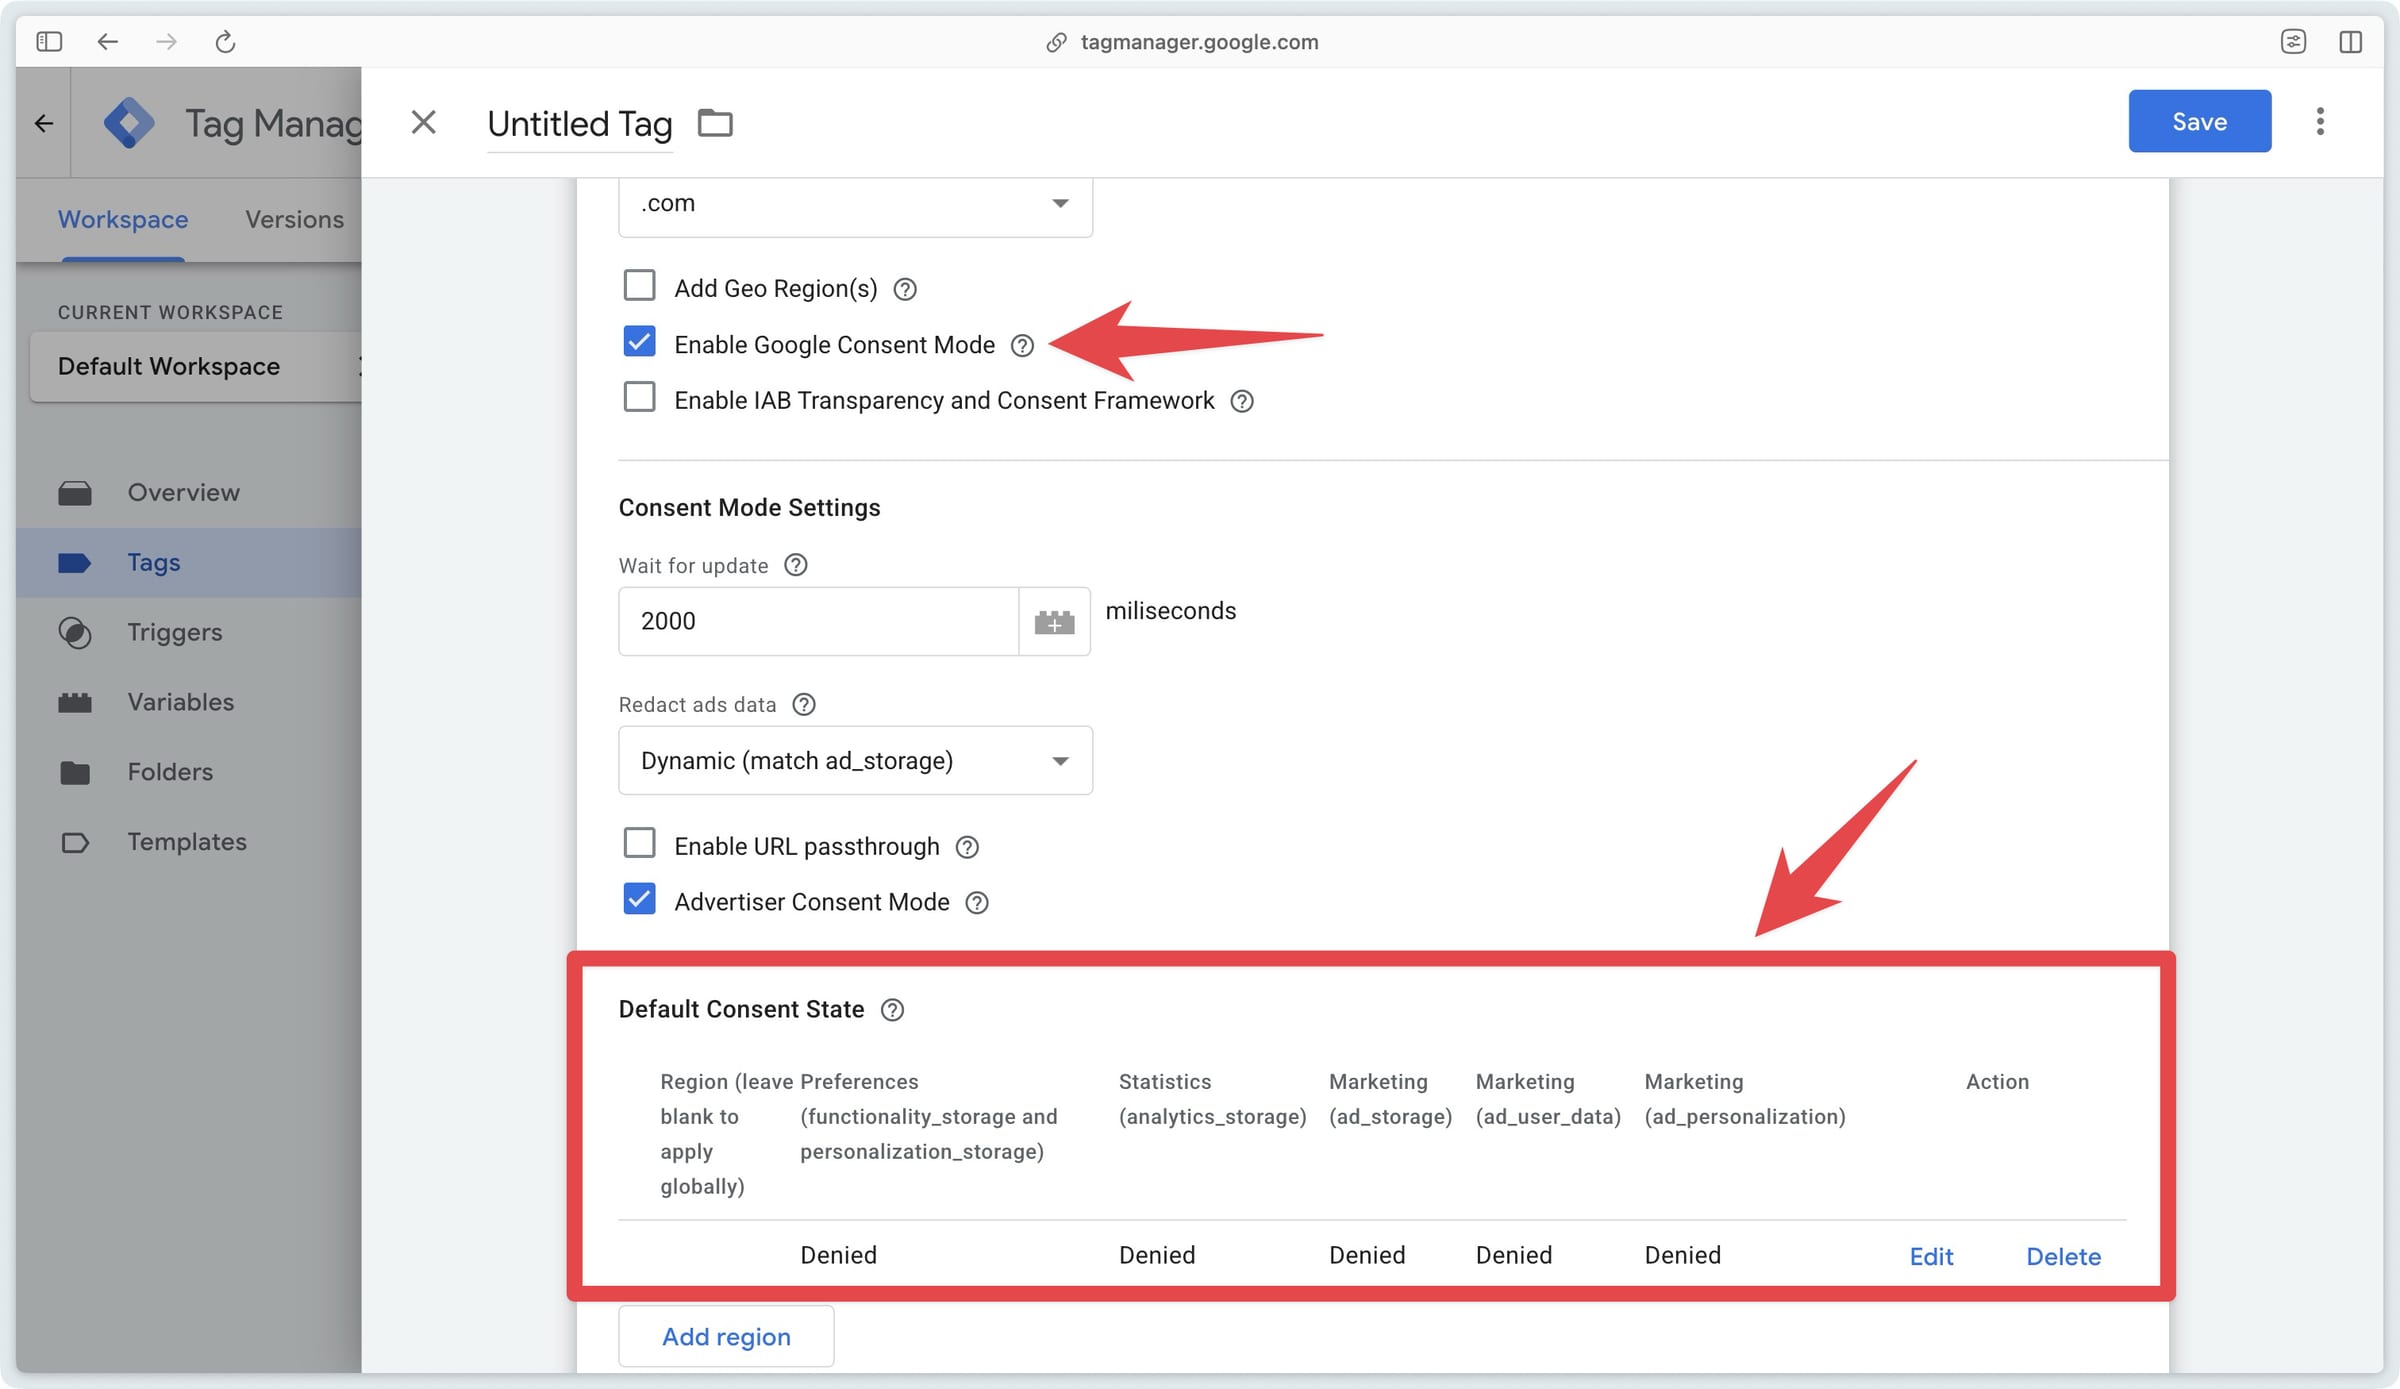Screen dimensions: 2400x1389
Task: Go back using browser back arrow
Action: [x=108, y=41]
